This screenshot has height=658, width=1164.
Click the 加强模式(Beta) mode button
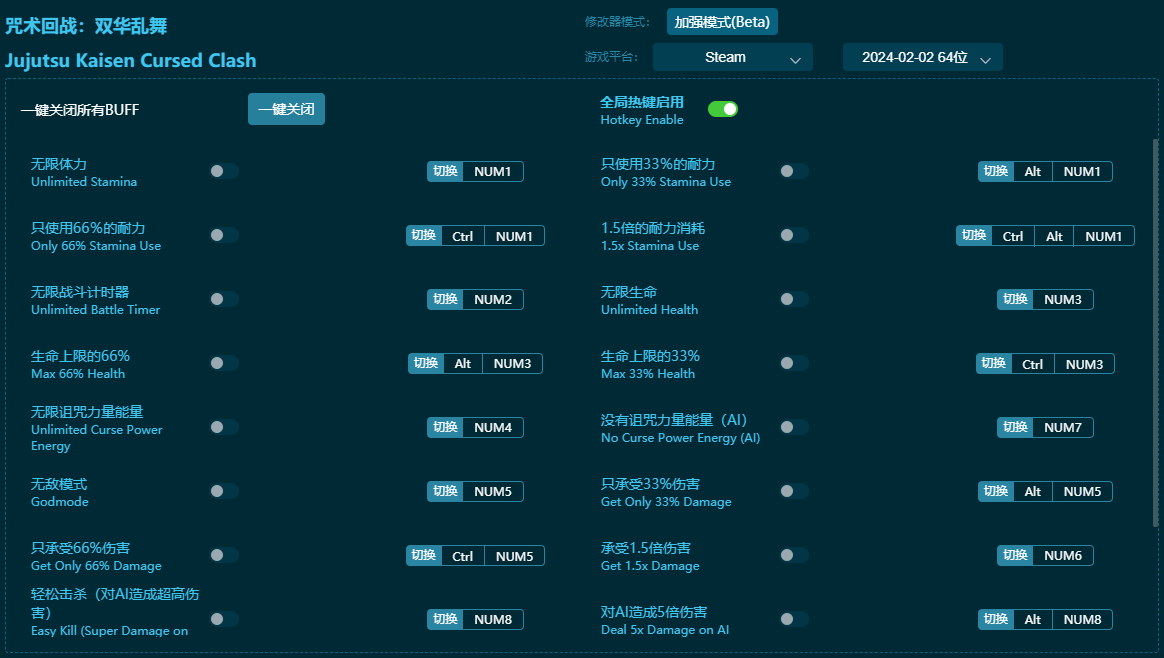[x=722, y=22]
